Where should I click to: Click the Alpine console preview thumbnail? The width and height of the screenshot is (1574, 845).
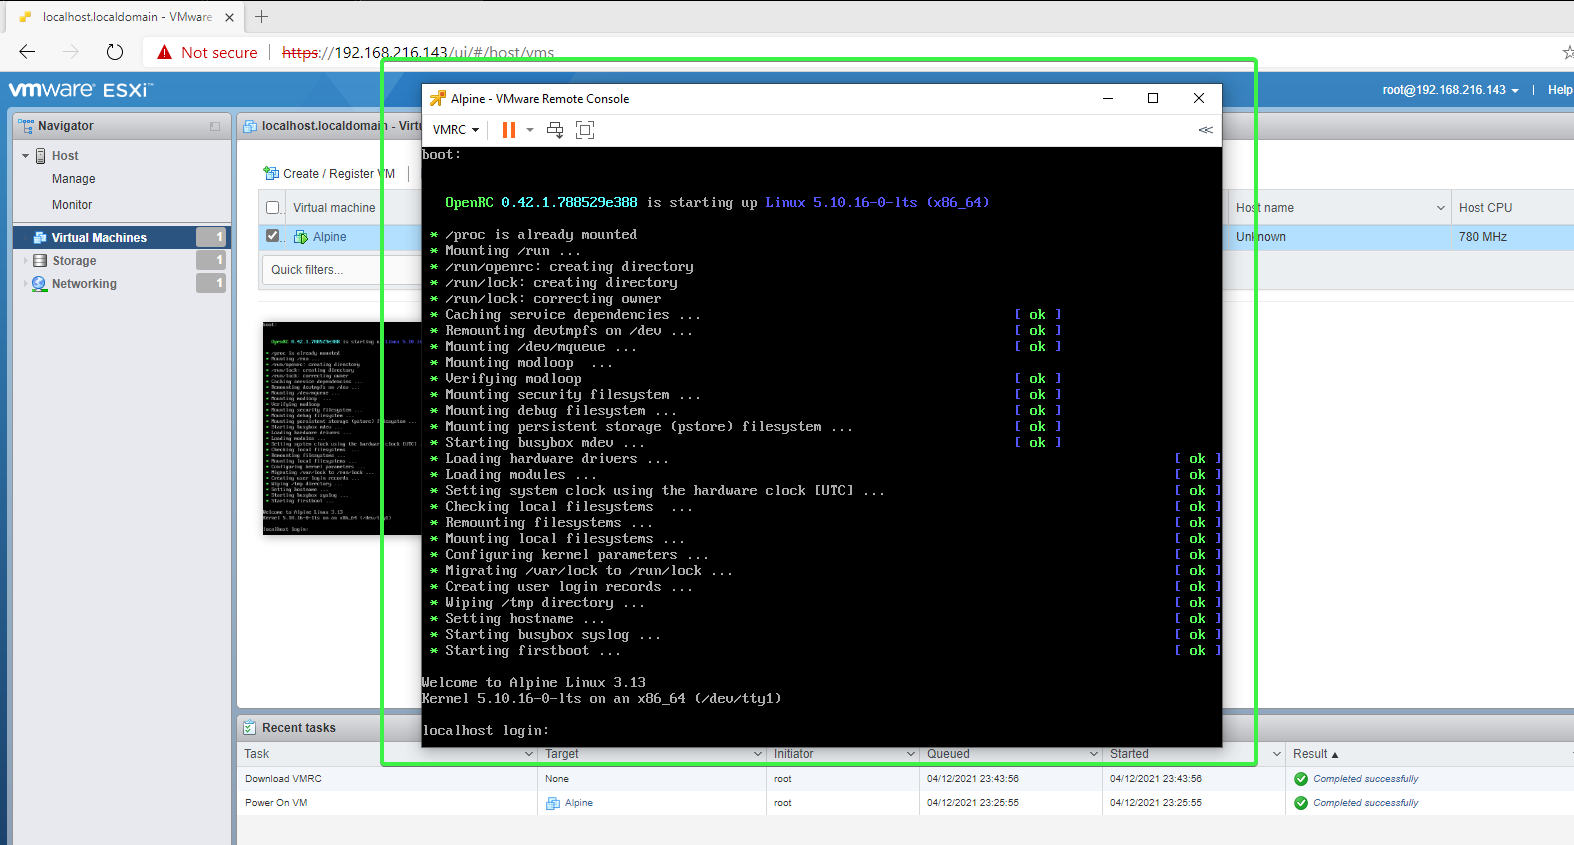coord(341,428)
